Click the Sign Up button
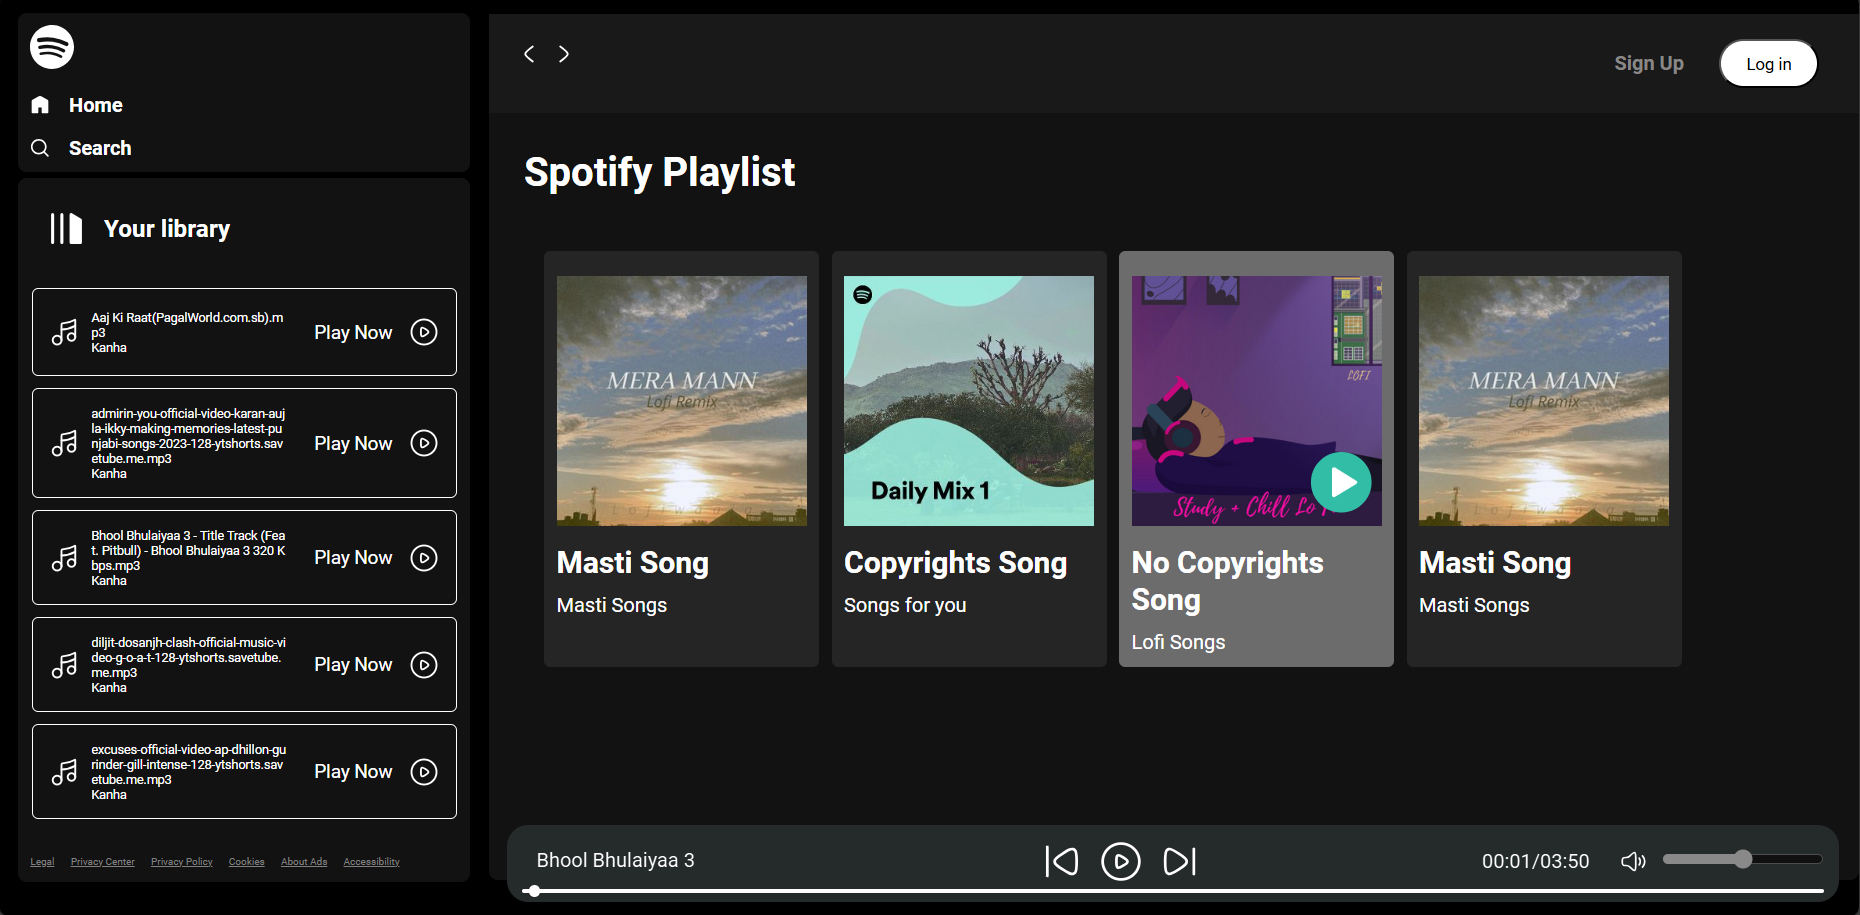Screen dimensions: 1860x915 pyautogui.click(x=1649, y=63)
